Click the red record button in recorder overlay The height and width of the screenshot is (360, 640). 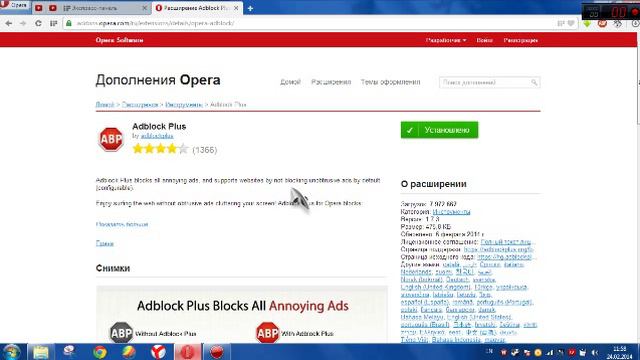[x=636, y=11]
